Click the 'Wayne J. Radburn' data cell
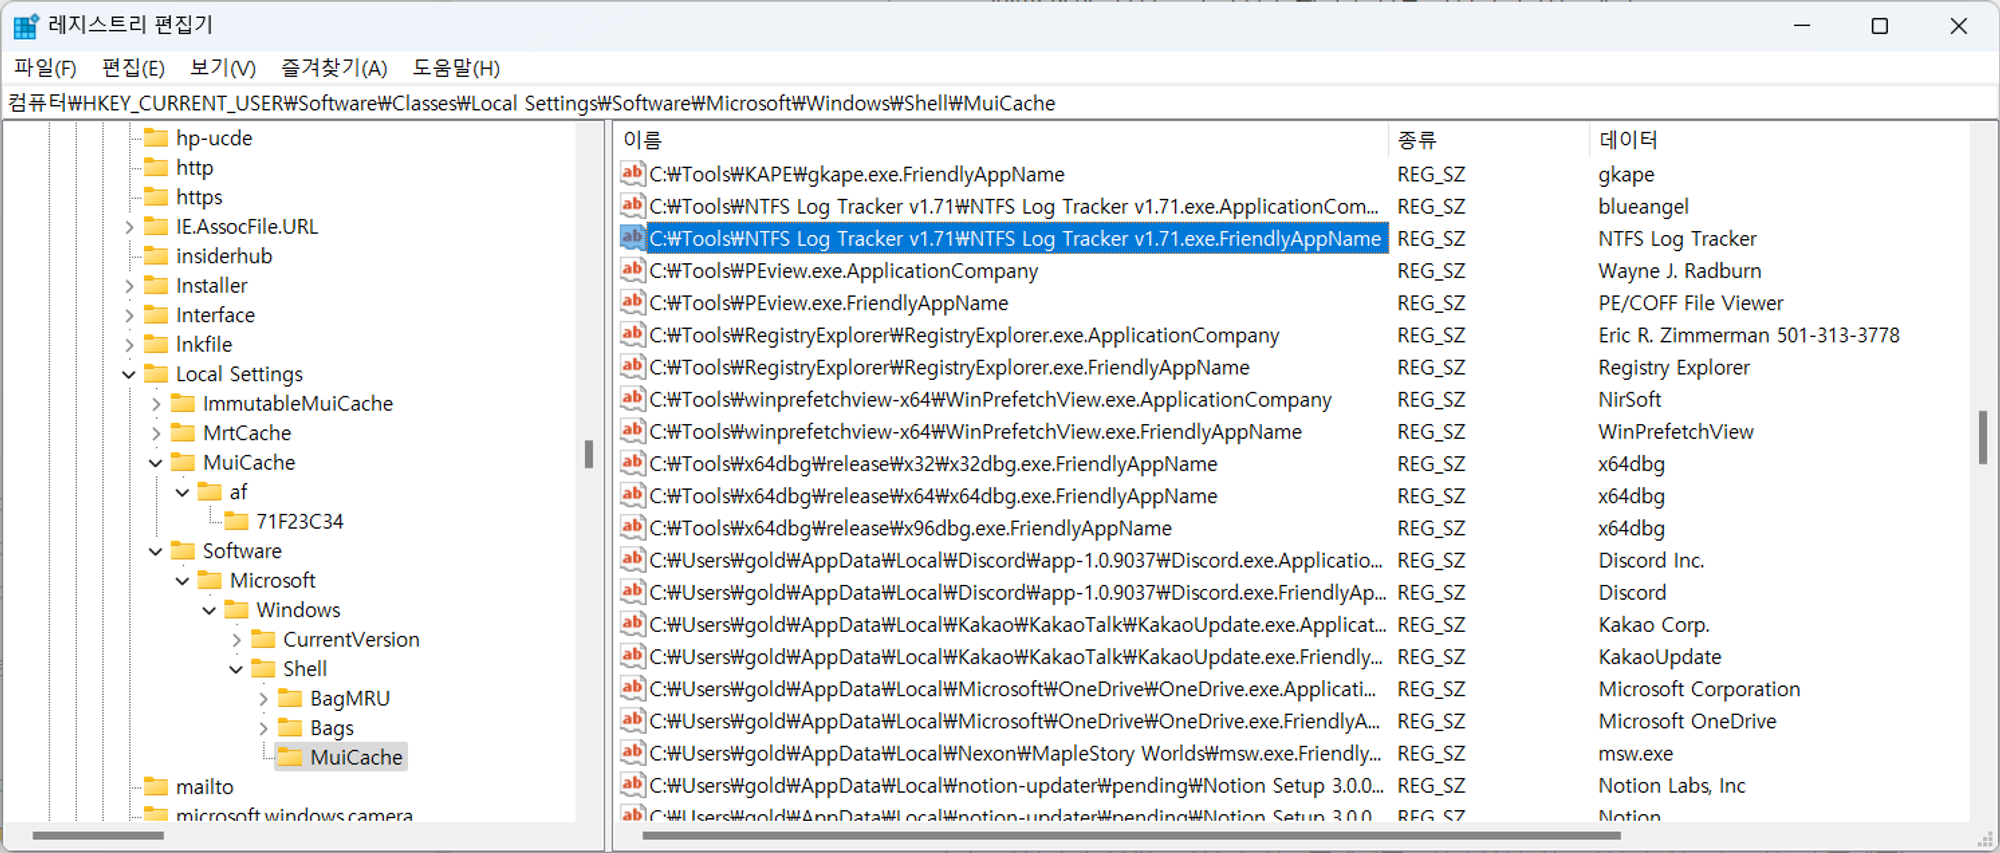 1679,270
